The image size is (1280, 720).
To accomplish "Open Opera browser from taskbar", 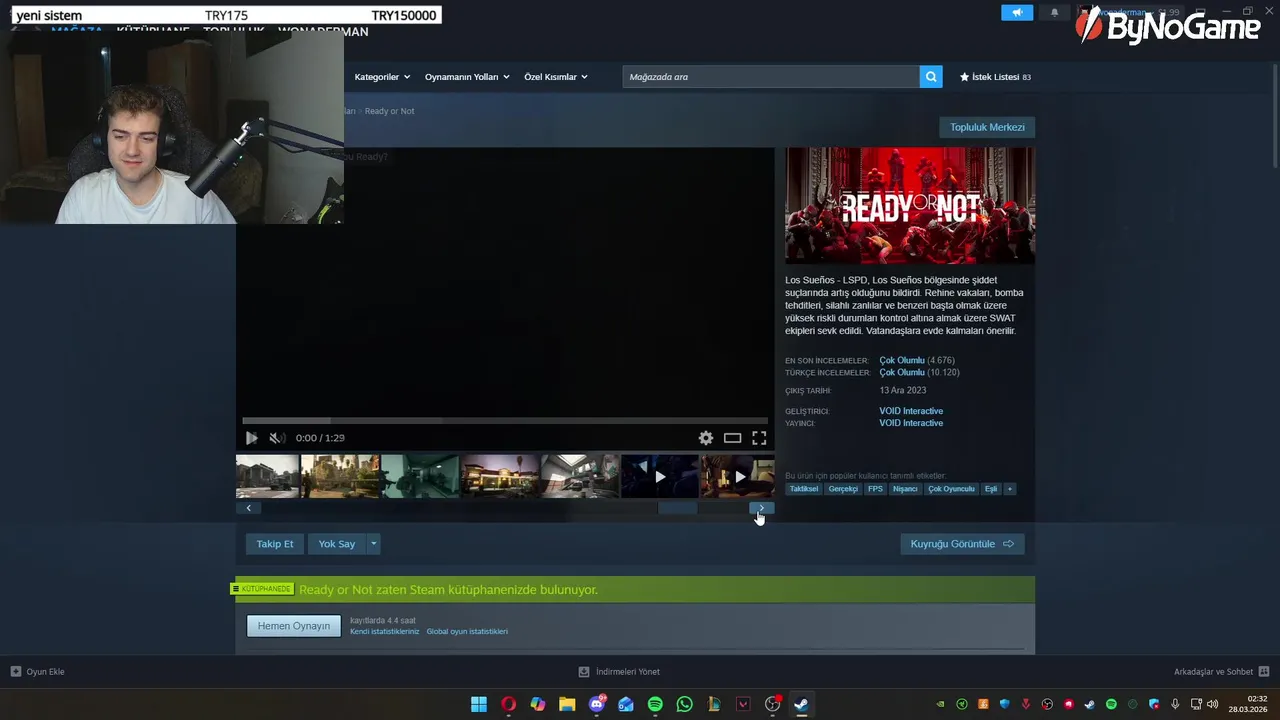I will coord(508,704).
